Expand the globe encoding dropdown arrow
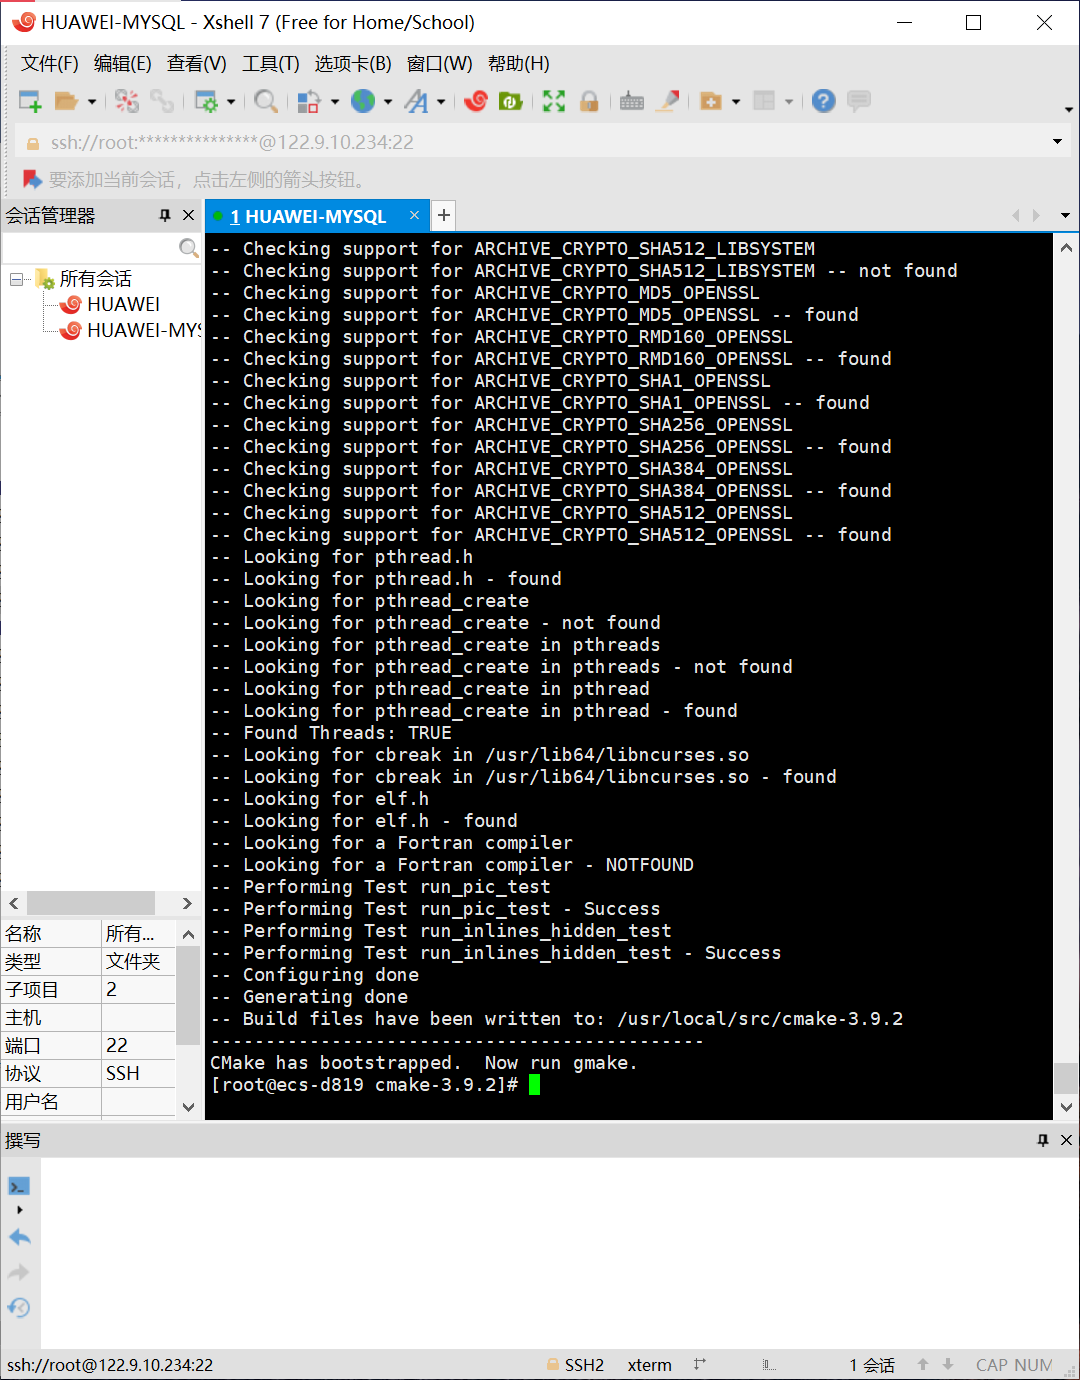Viewport: 1080px width, 1380px height. pyautogui.click(x=388, y=102)
